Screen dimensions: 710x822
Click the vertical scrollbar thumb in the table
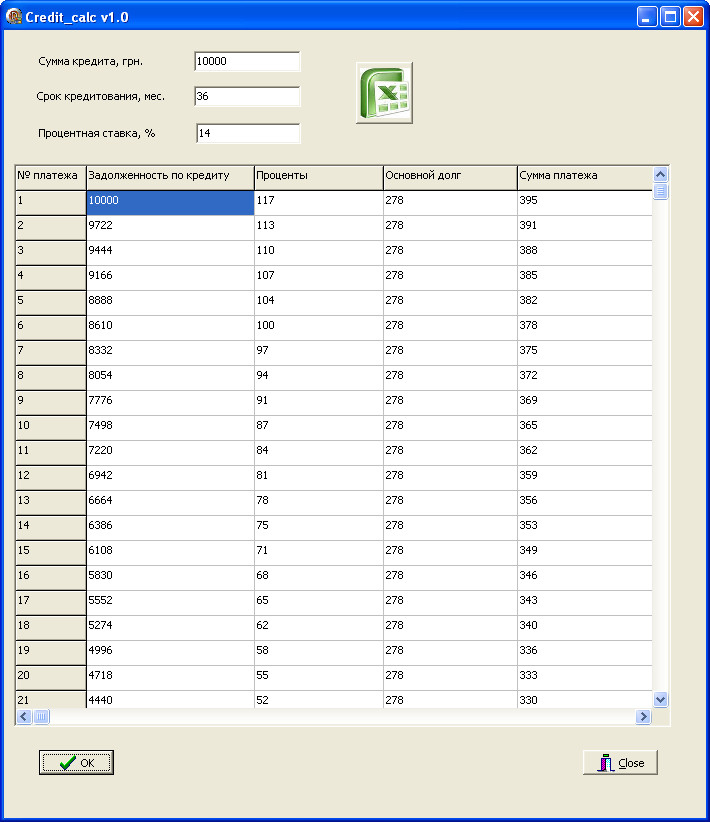(660, 191)
